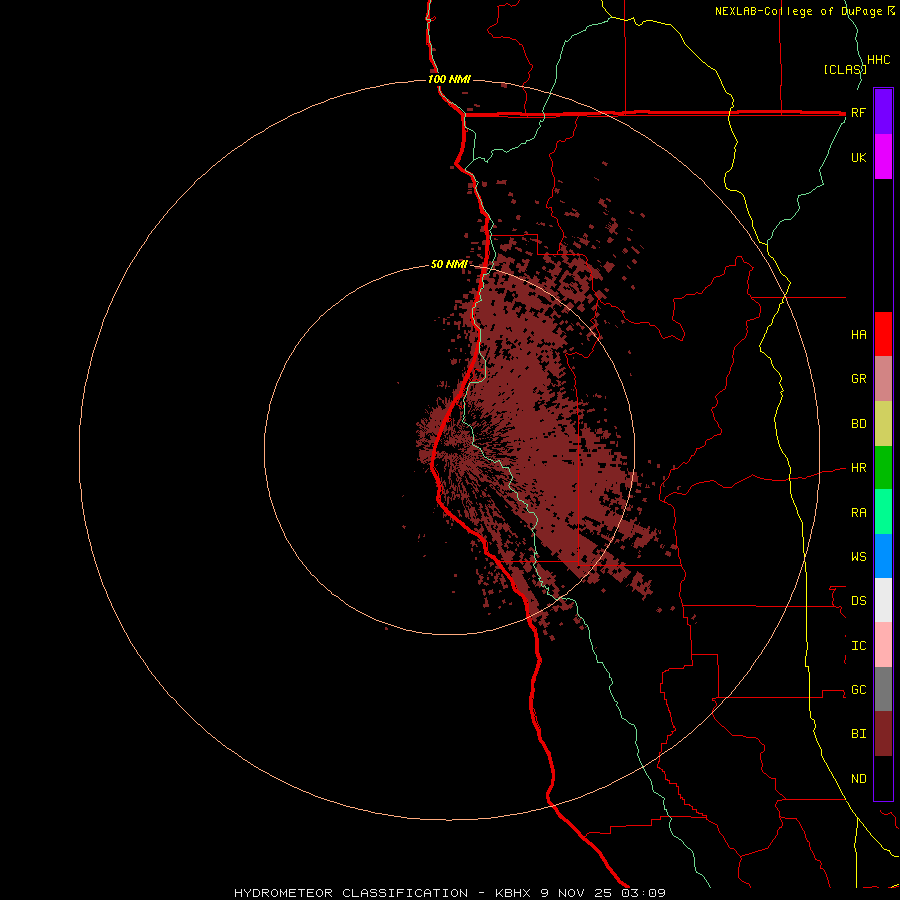Pick the dark green HR swatch
This screenshot has width=900, height=900.
(x=883, y=468)
